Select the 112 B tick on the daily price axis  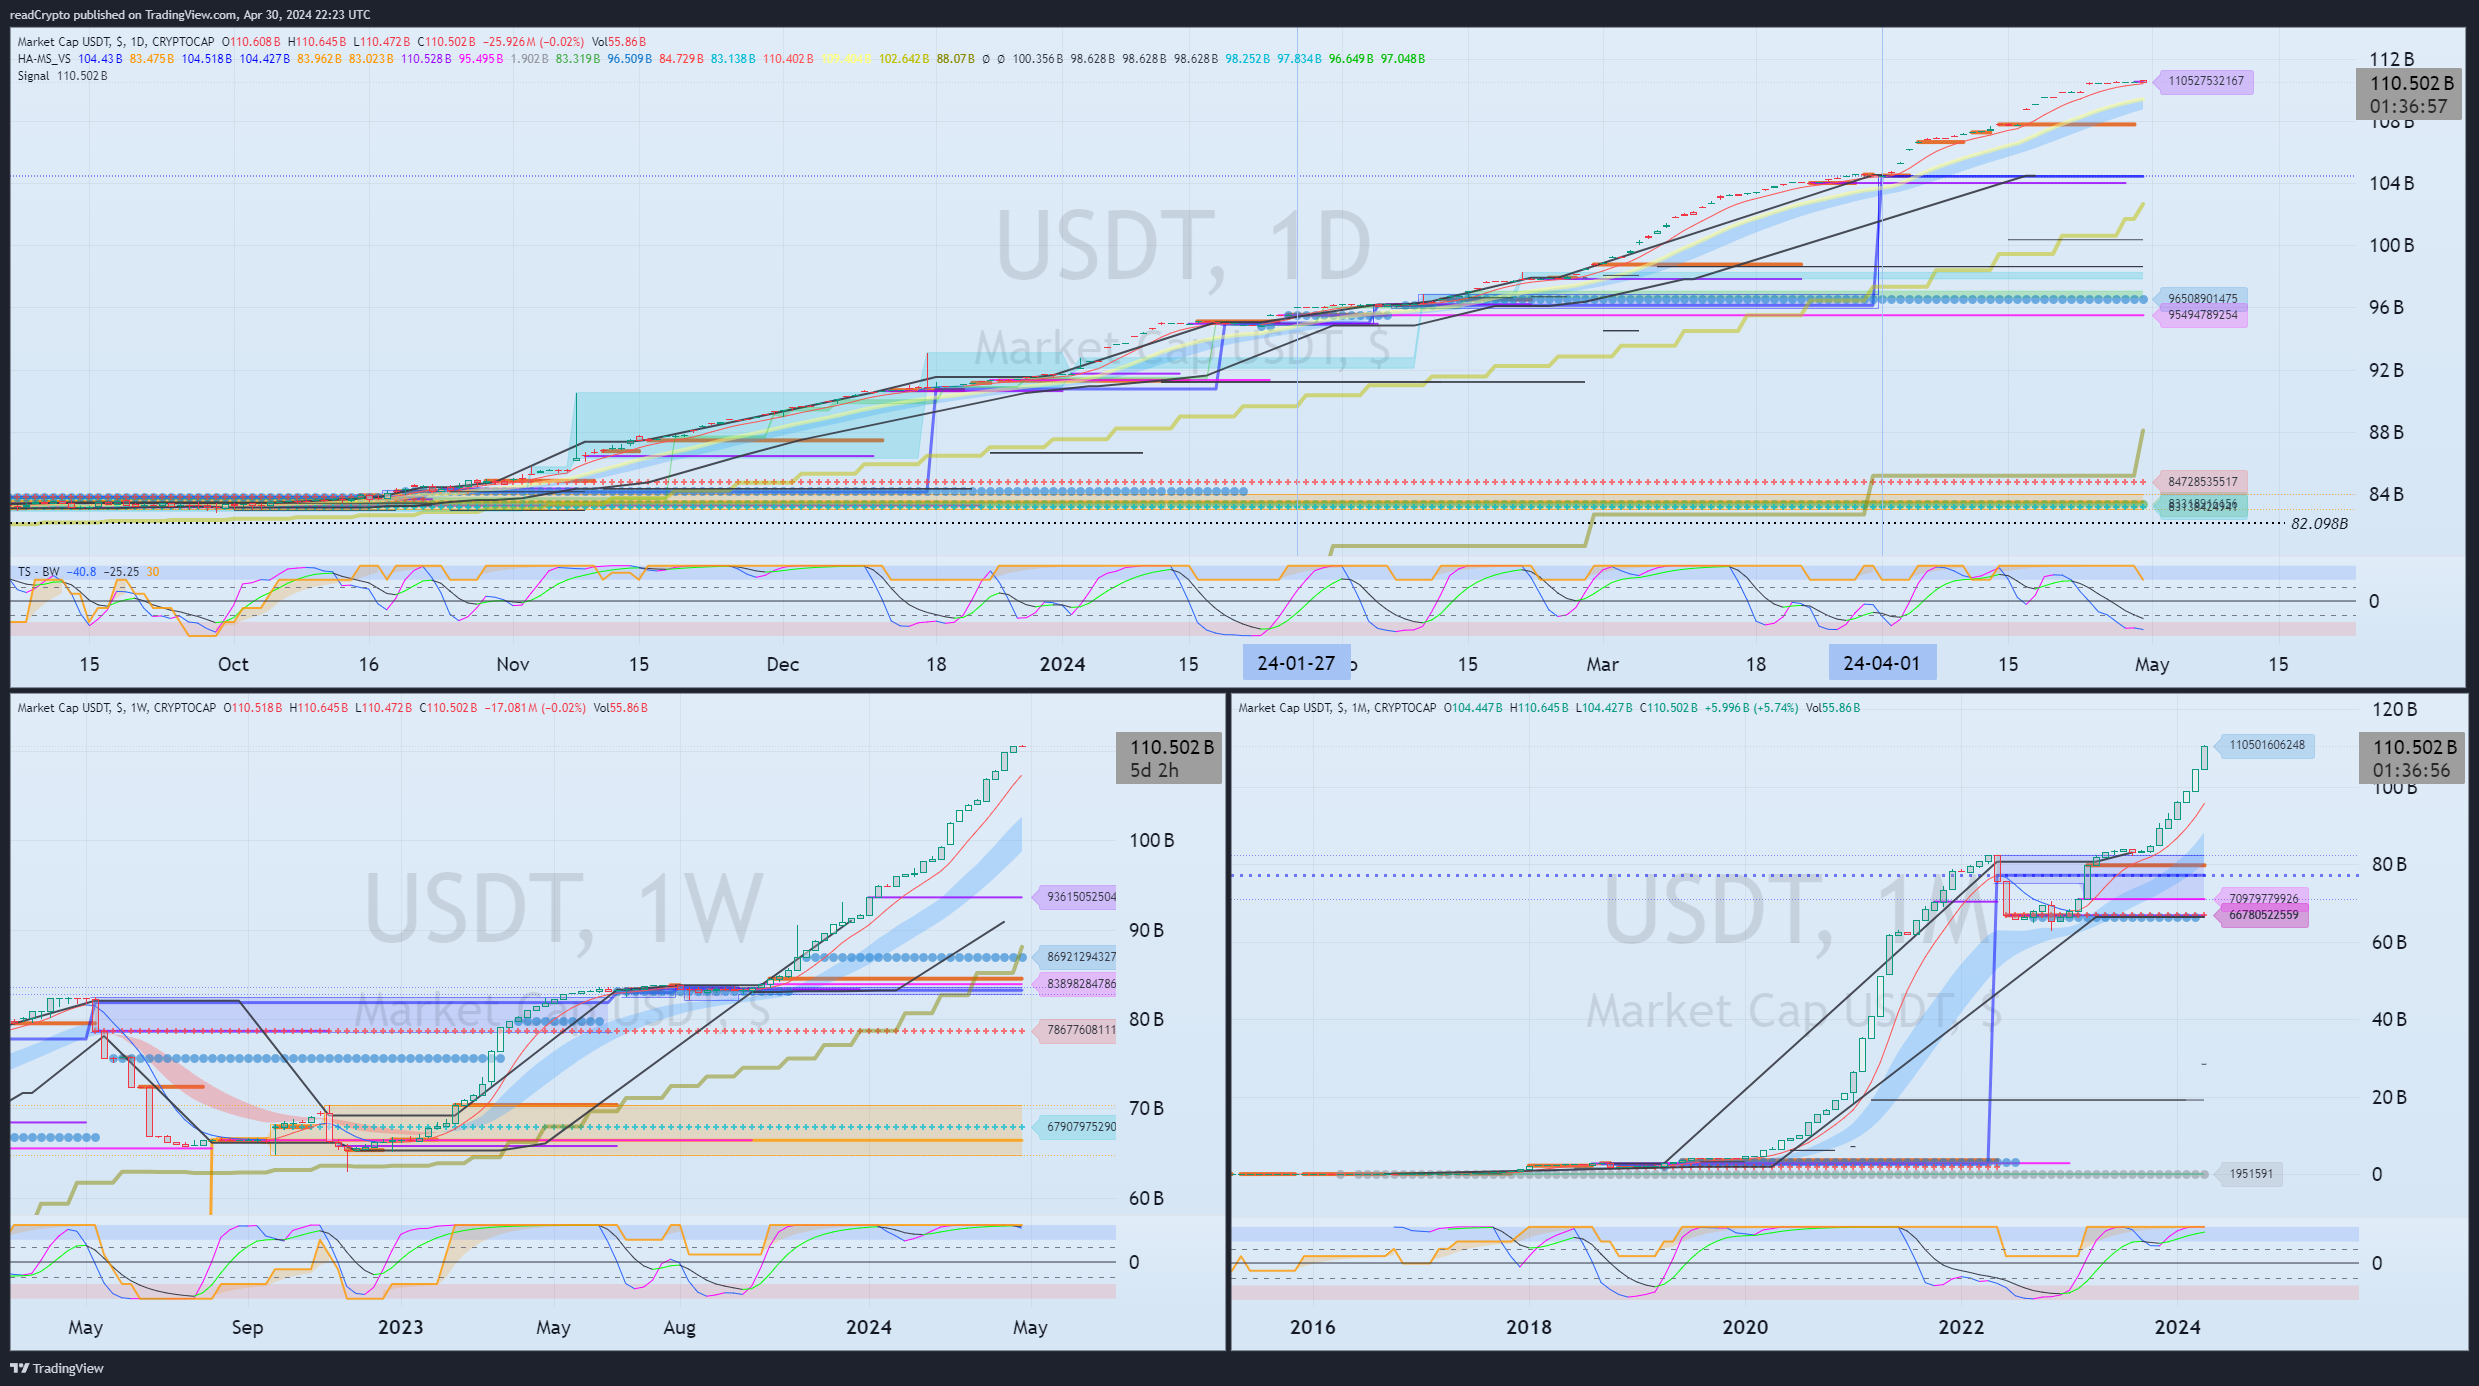2392,59
